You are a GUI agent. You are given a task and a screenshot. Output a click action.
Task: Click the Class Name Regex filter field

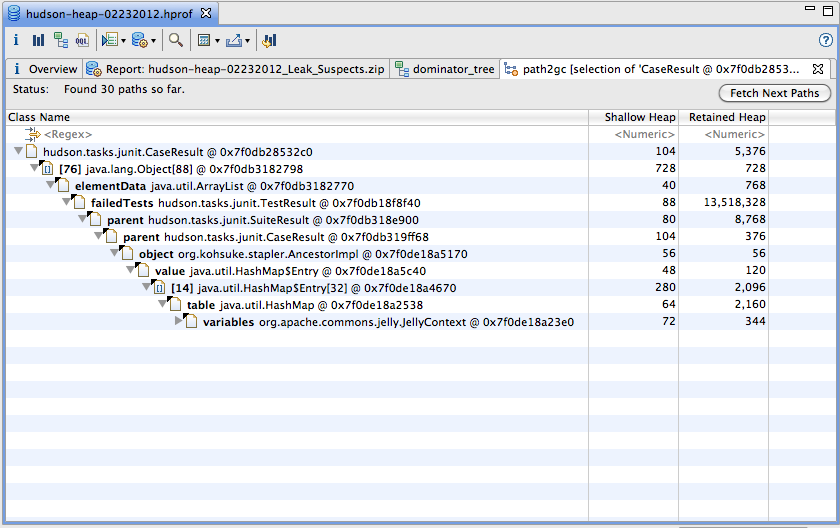coord(68,134)
